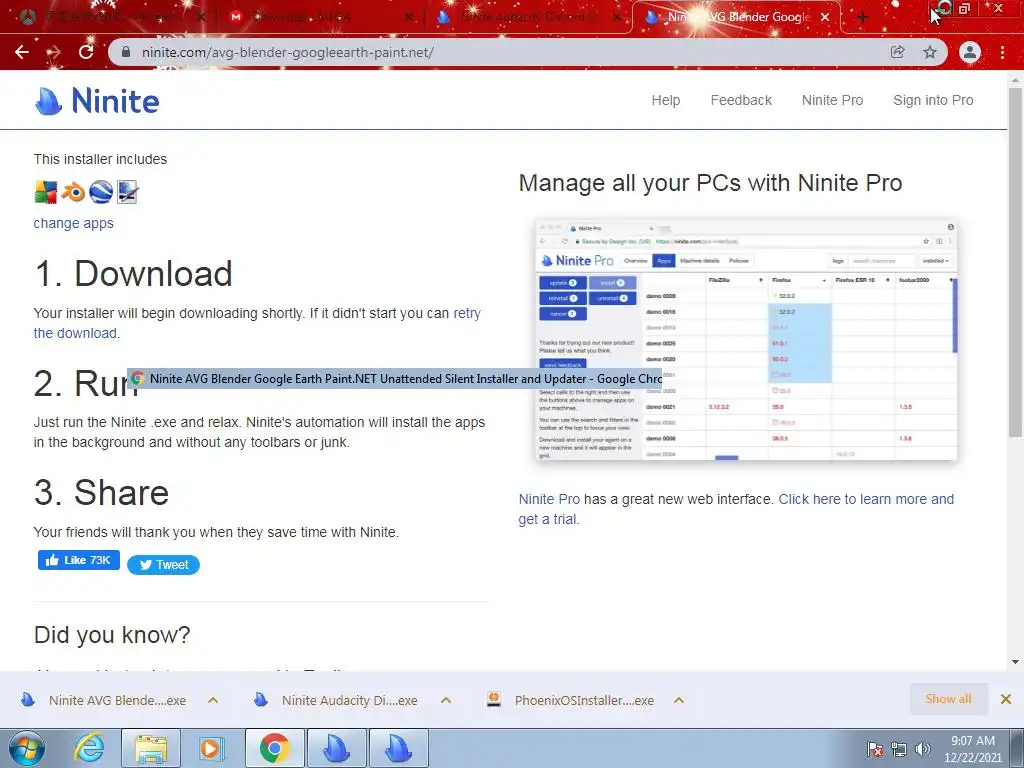Click the share page icon in address bar
This screenshot has width=1024, height=768.
tap(898, 52)
